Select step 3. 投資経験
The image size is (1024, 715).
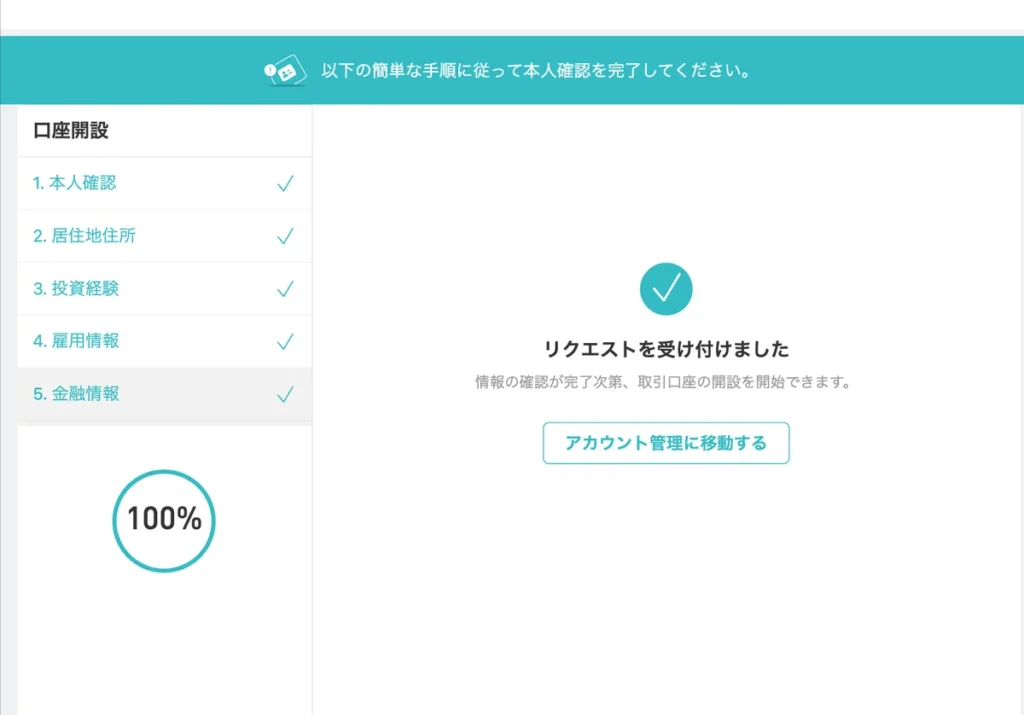coord(76,289)
